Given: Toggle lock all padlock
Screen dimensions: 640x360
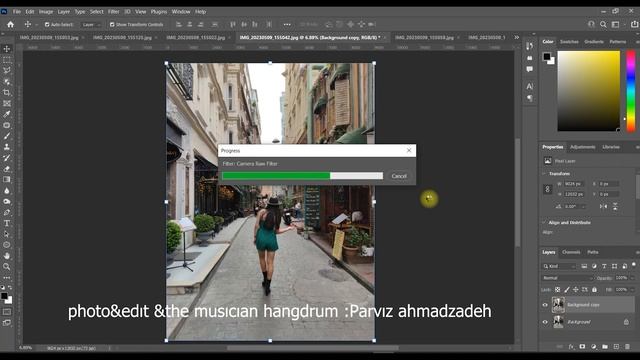Looking at the screenshot, I should pyautogui.click(x=594, y=289).
